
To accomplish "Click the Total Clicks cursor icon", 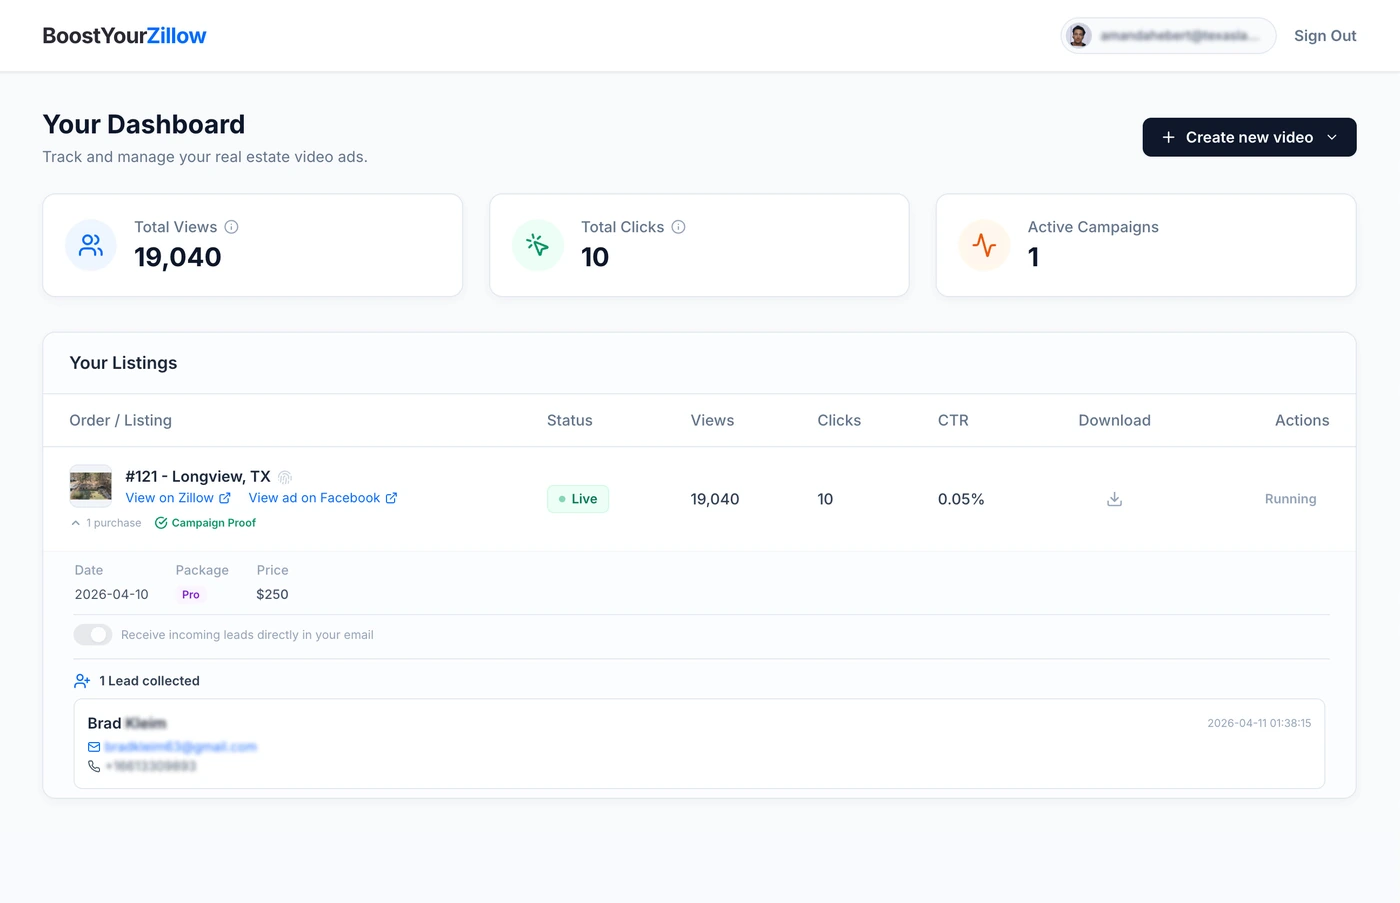I will click(537, 244).
